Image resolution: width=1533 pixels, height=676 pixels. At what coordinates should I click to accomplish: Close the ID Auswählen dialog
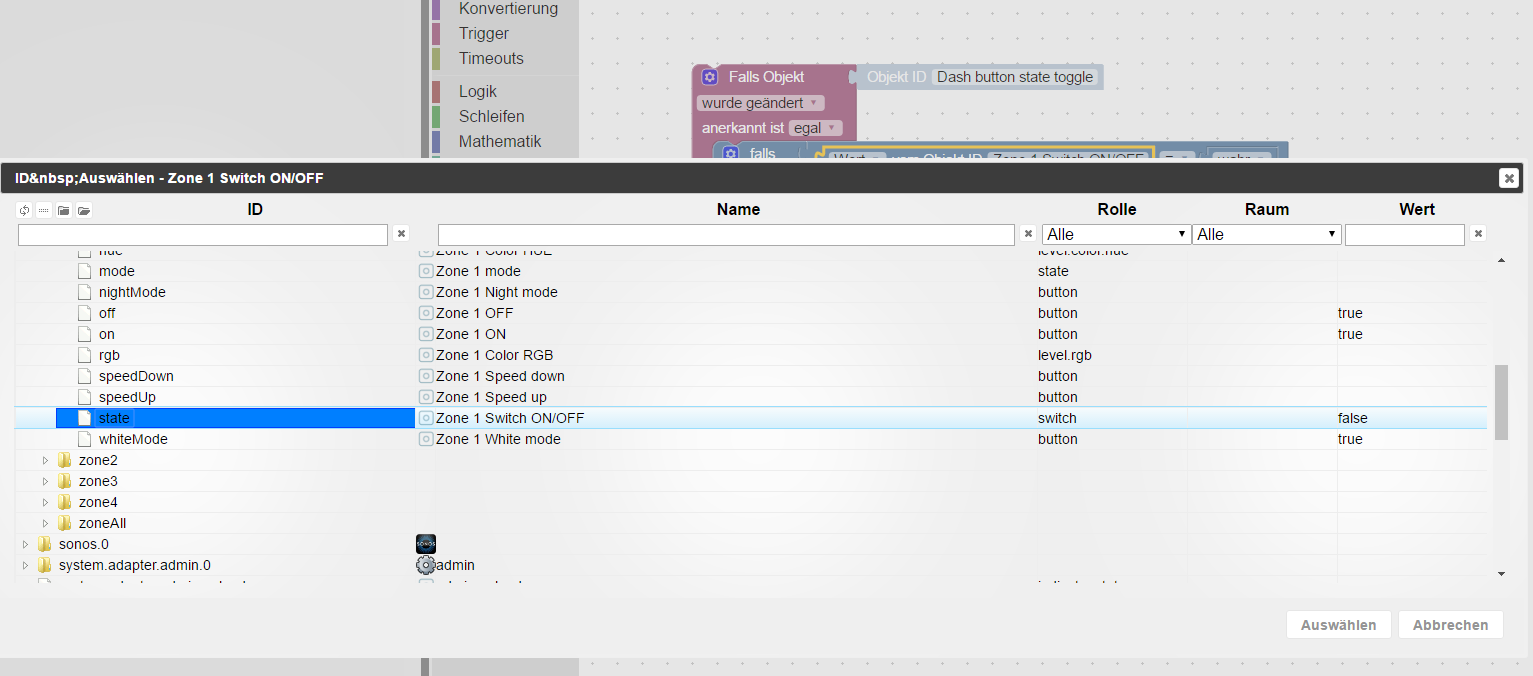(x=1509, y=178)
